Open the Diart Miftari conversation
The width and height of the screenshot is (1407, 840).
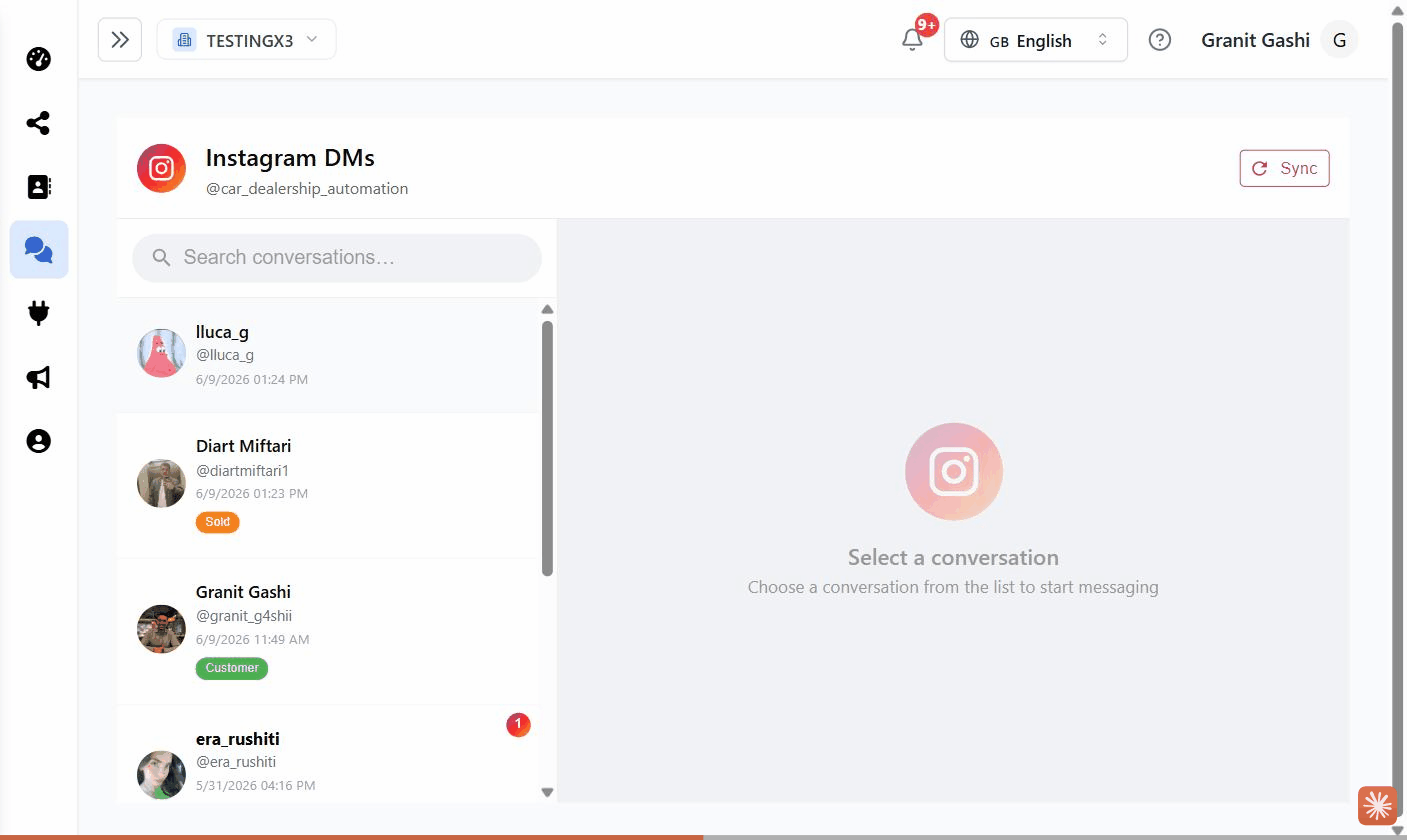click(328, 485)
